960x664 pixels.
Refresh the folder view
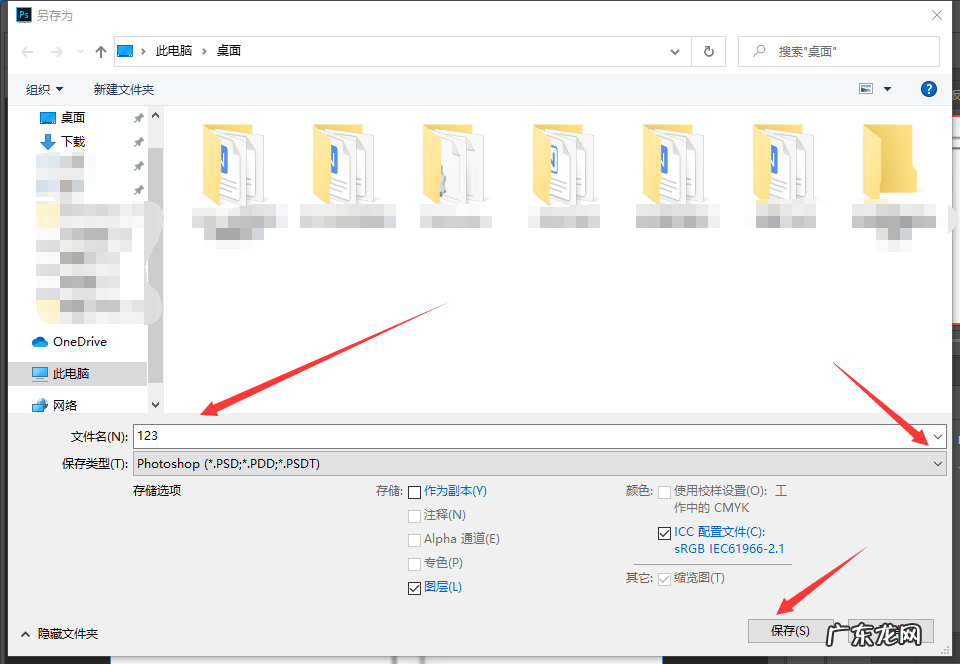[708, 52]
